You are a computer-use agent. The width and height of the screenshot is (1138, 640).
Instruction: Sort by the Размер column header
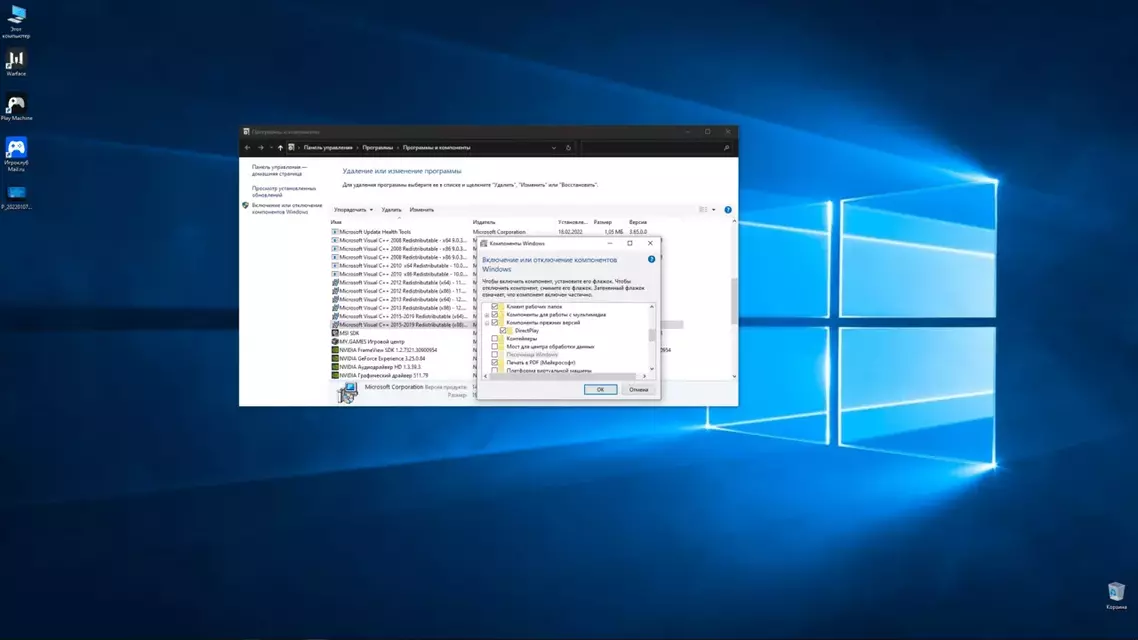(602, 222)
